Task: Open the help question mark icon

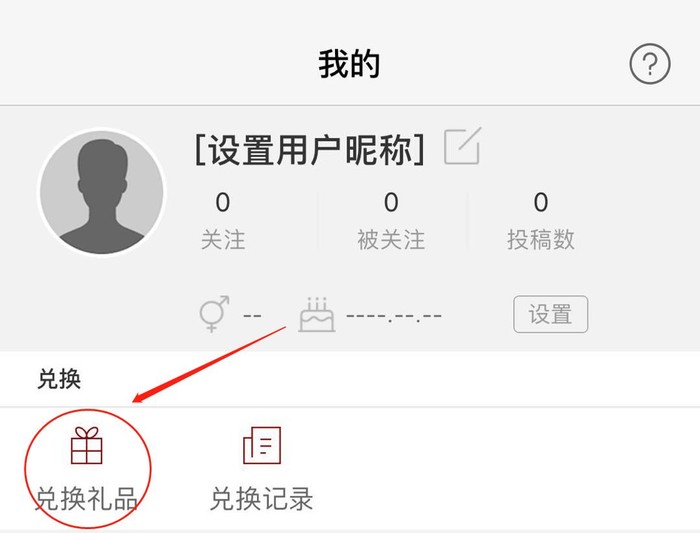Action: (x=650, y=64)
